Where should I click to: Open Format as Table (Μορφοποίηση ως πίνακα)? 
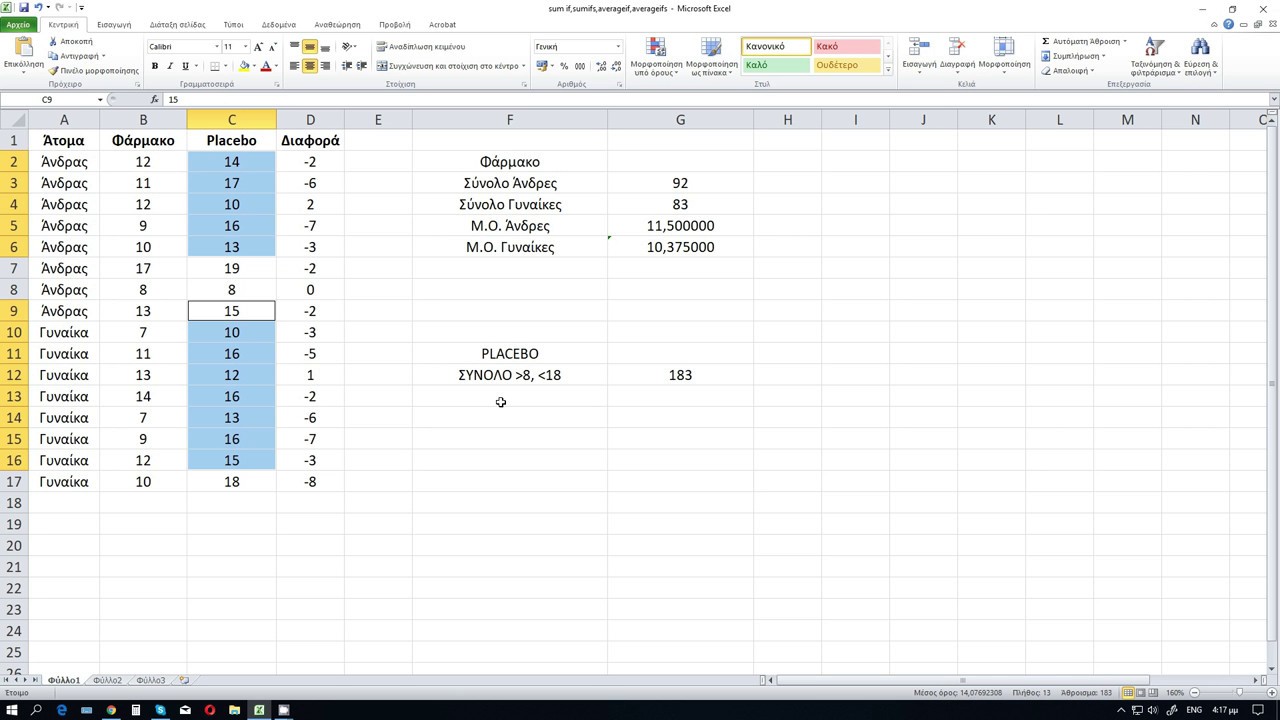pyautogui.click(x=711, y=57)
